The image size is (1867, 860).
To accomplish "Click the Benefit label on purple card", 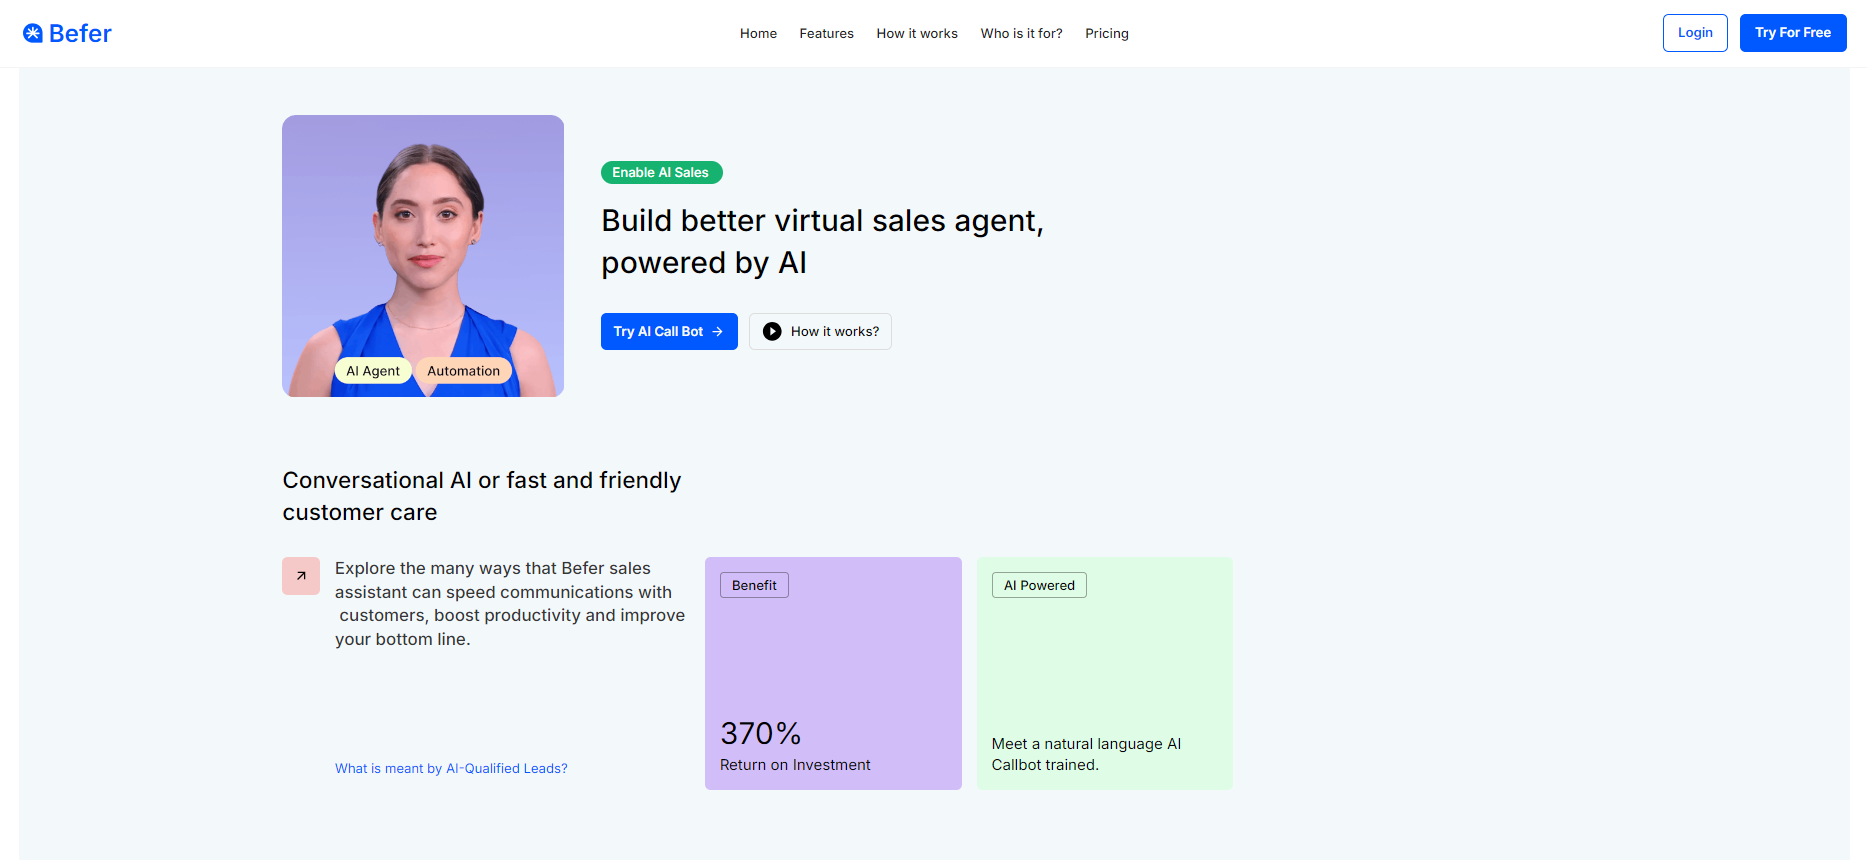I will point(754,585).
